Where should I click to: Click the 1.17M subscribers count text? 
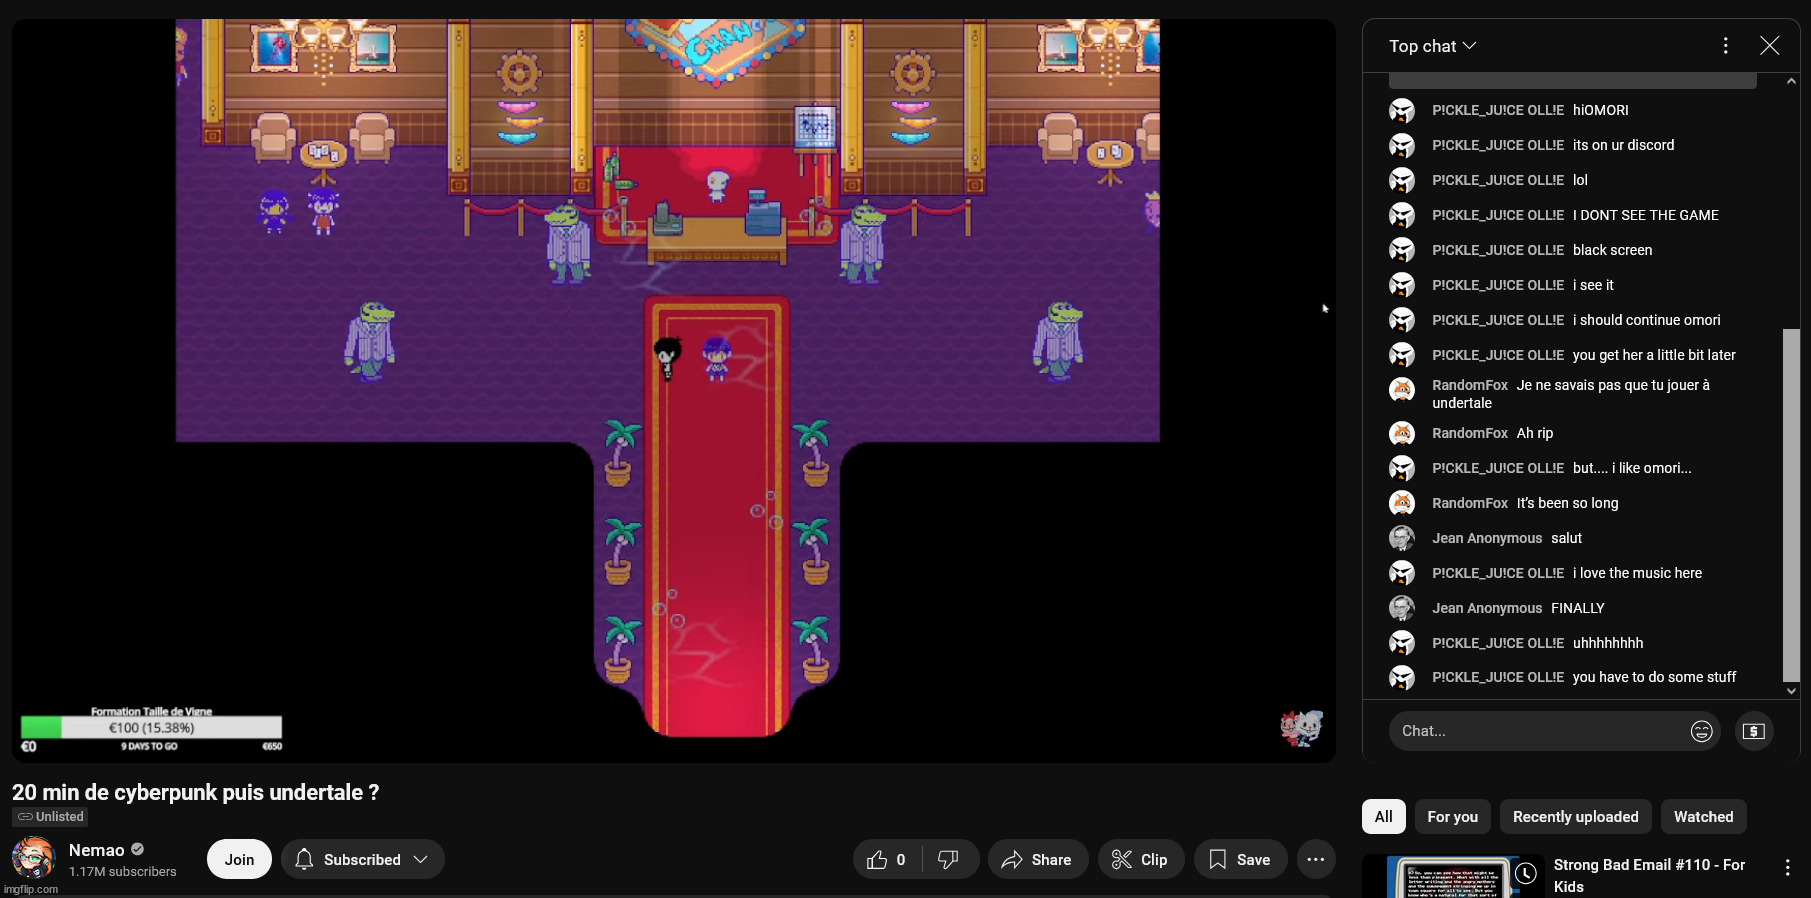pyautogui.click(x=122, y=872)
